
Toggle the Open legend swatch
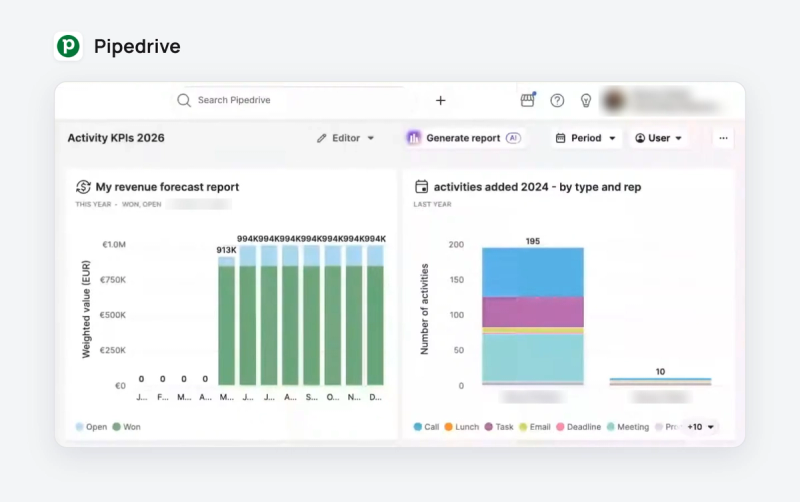tap(79, 427)
